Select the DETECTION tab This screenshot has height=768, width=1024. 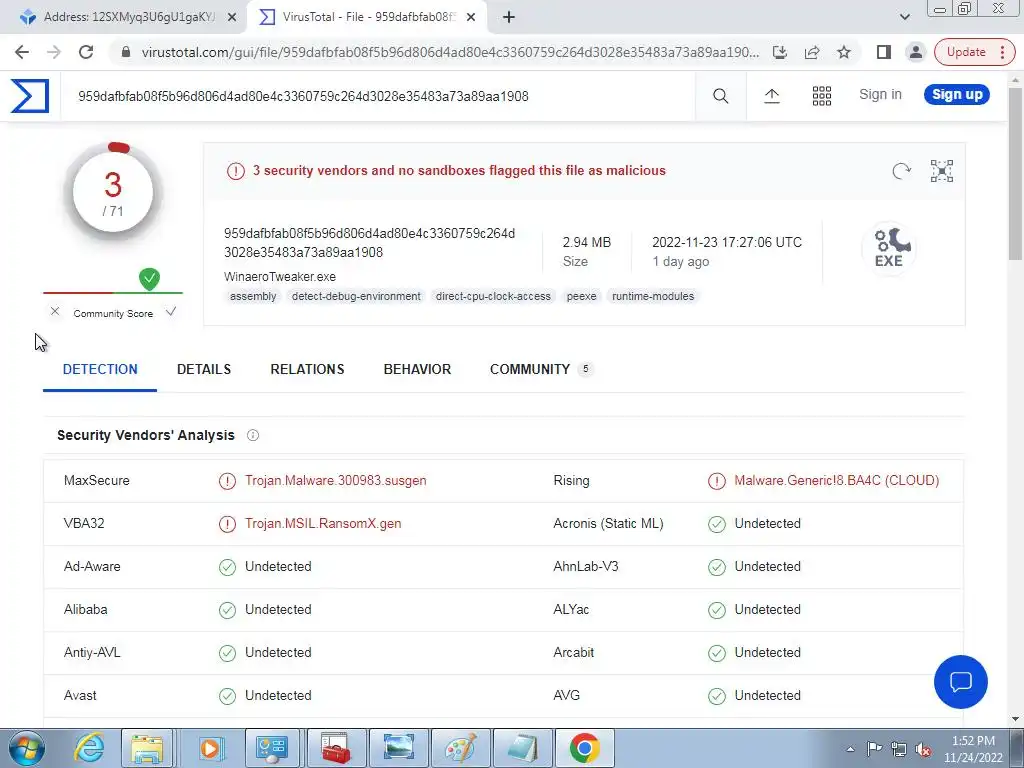(100, 370)
